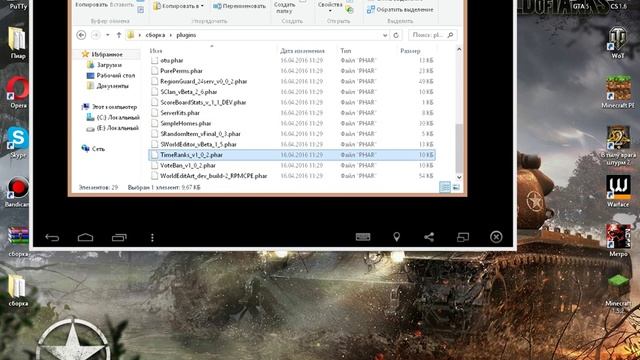Tap the Android home button
This screenshot has height=360, width=640.
tap(85, 237)
